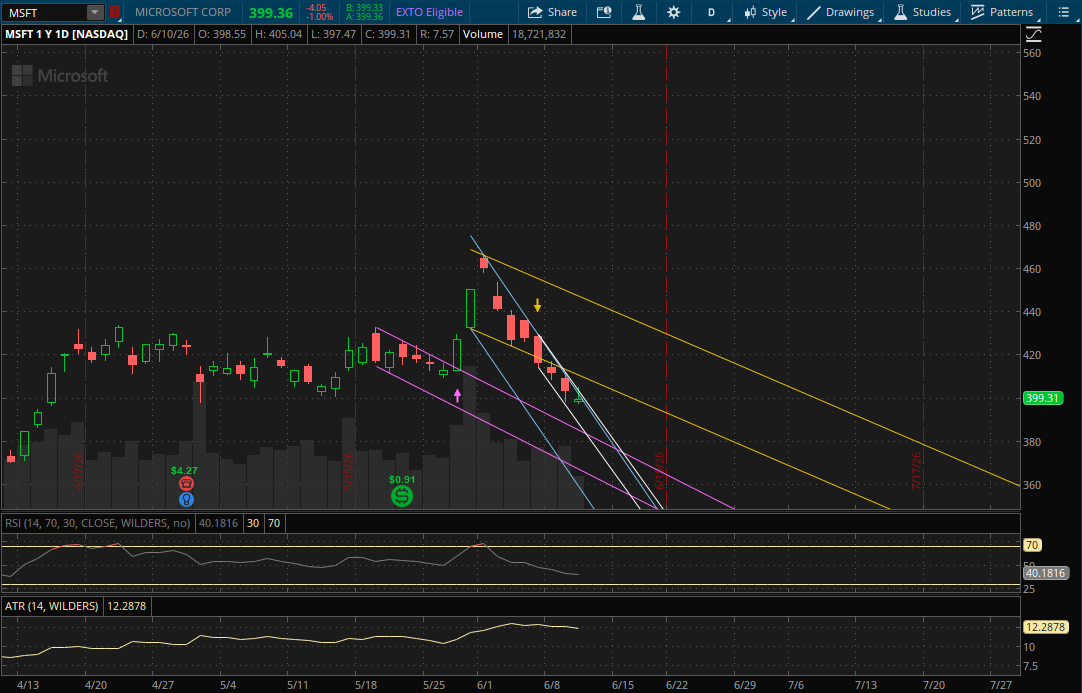Click the red phone conference call icon
The height and width of the screenshot is (693, 1082).
tap(186, 484)
